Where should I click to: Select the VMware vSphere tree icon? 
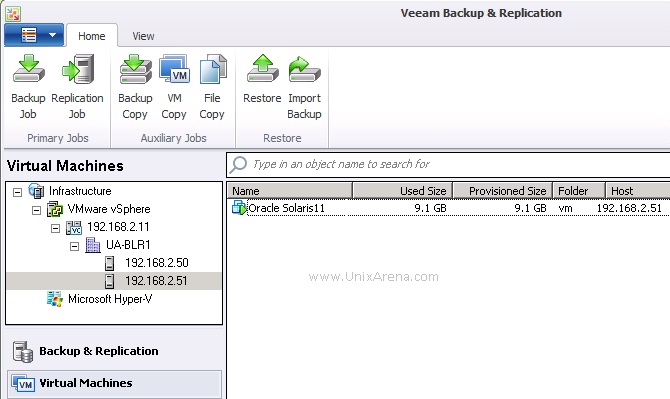coord(55,209)
